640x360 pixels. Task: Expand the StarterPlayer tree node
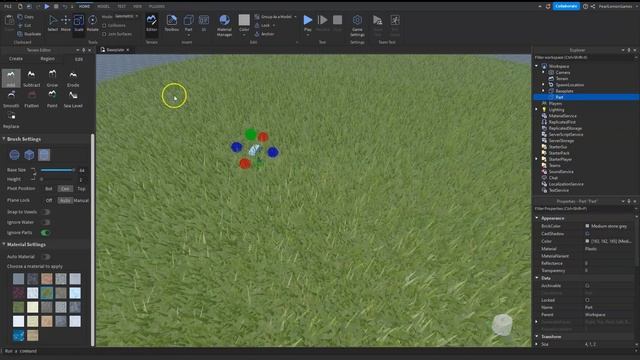coord(537,159)
